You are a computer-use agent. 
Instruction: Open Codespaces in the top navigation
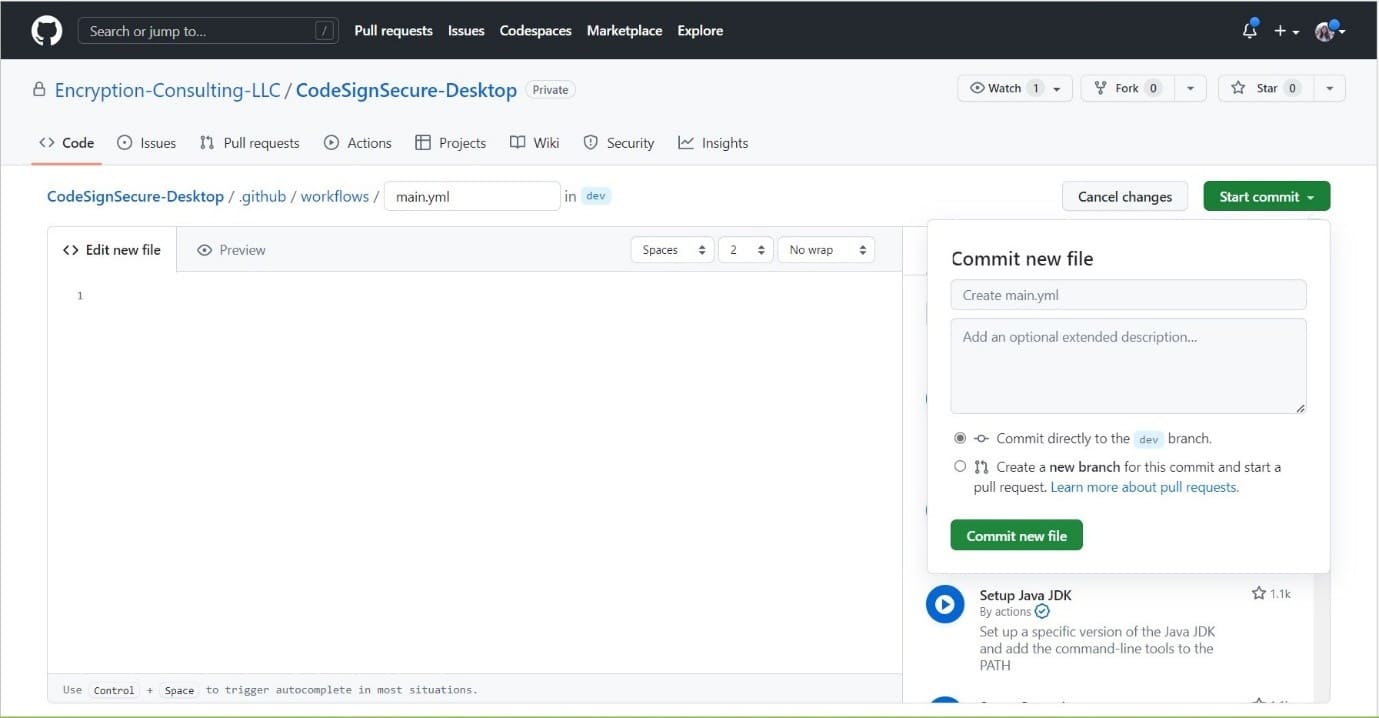(x=536, y=31)
